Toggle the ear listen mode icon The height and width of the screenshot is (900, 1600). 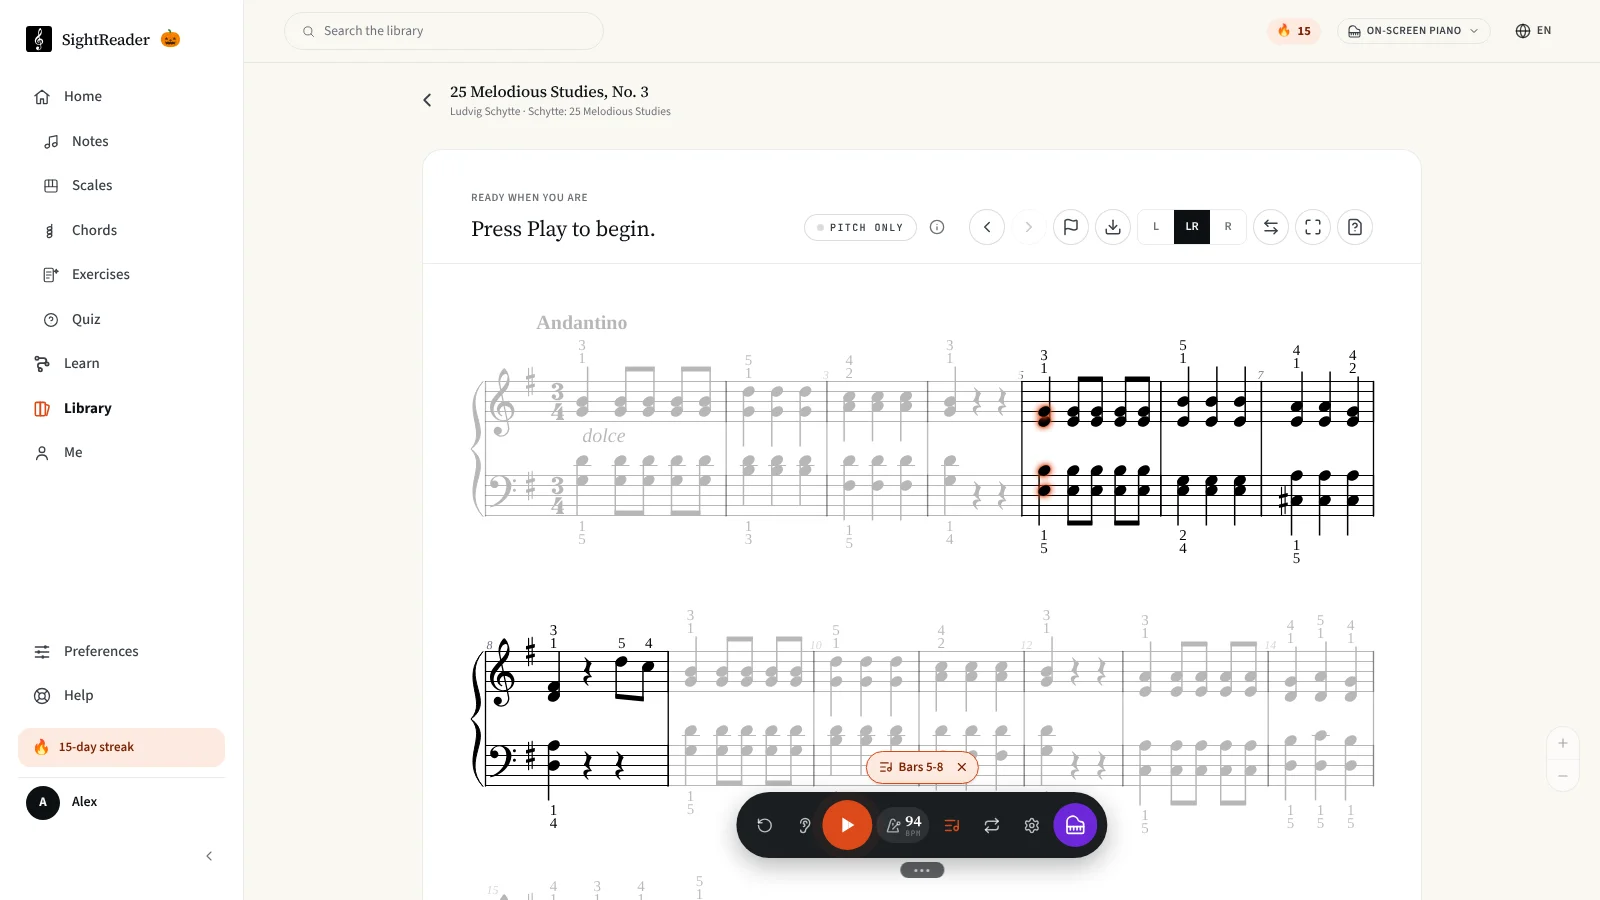click(805, 825)
